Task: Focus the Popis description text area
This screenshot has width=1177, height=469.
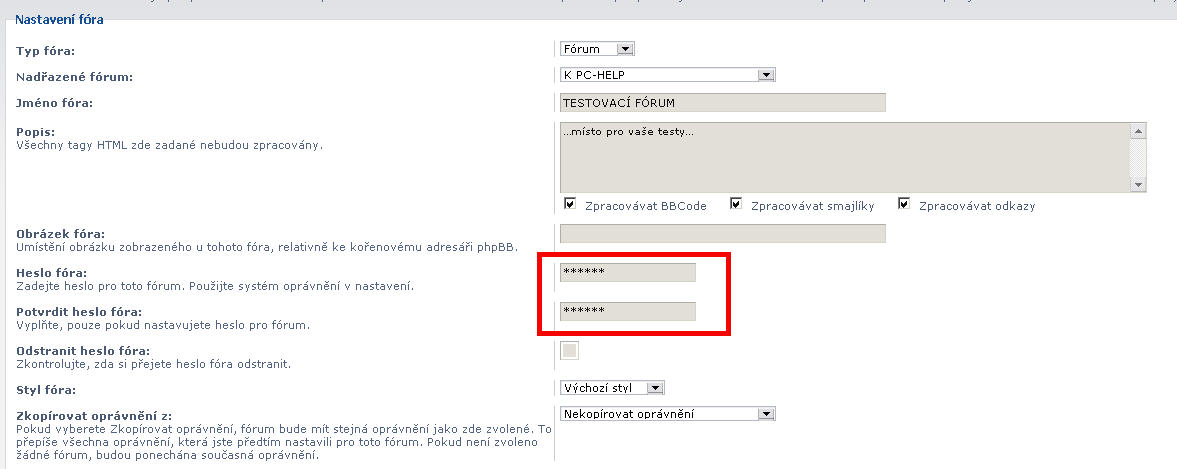Action: (x=844, y=156)
